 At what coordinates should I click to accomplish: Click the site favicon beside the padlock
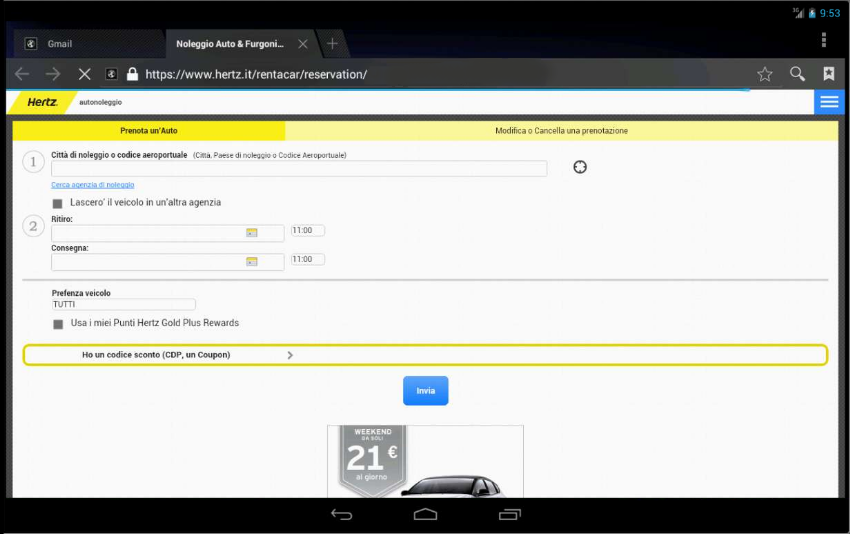tap(111, 74)
